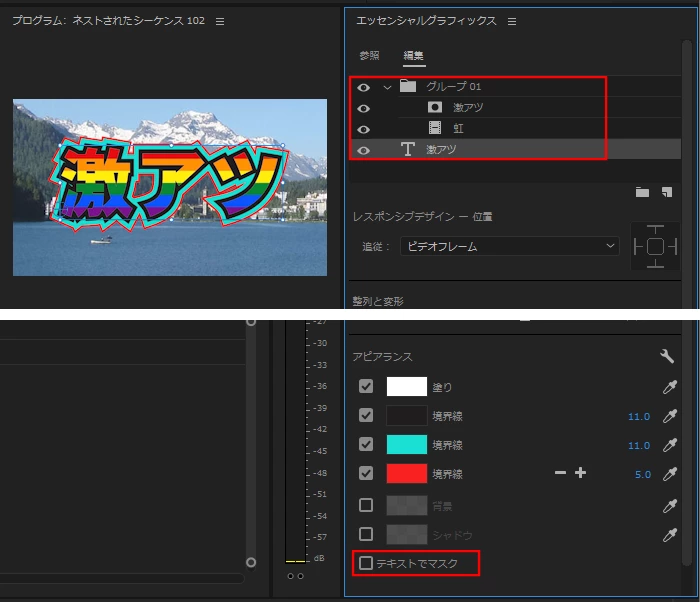Viewport: 700px width, 602px height.
Task: Open the red stroke color swatch
Action: point(407,473)
